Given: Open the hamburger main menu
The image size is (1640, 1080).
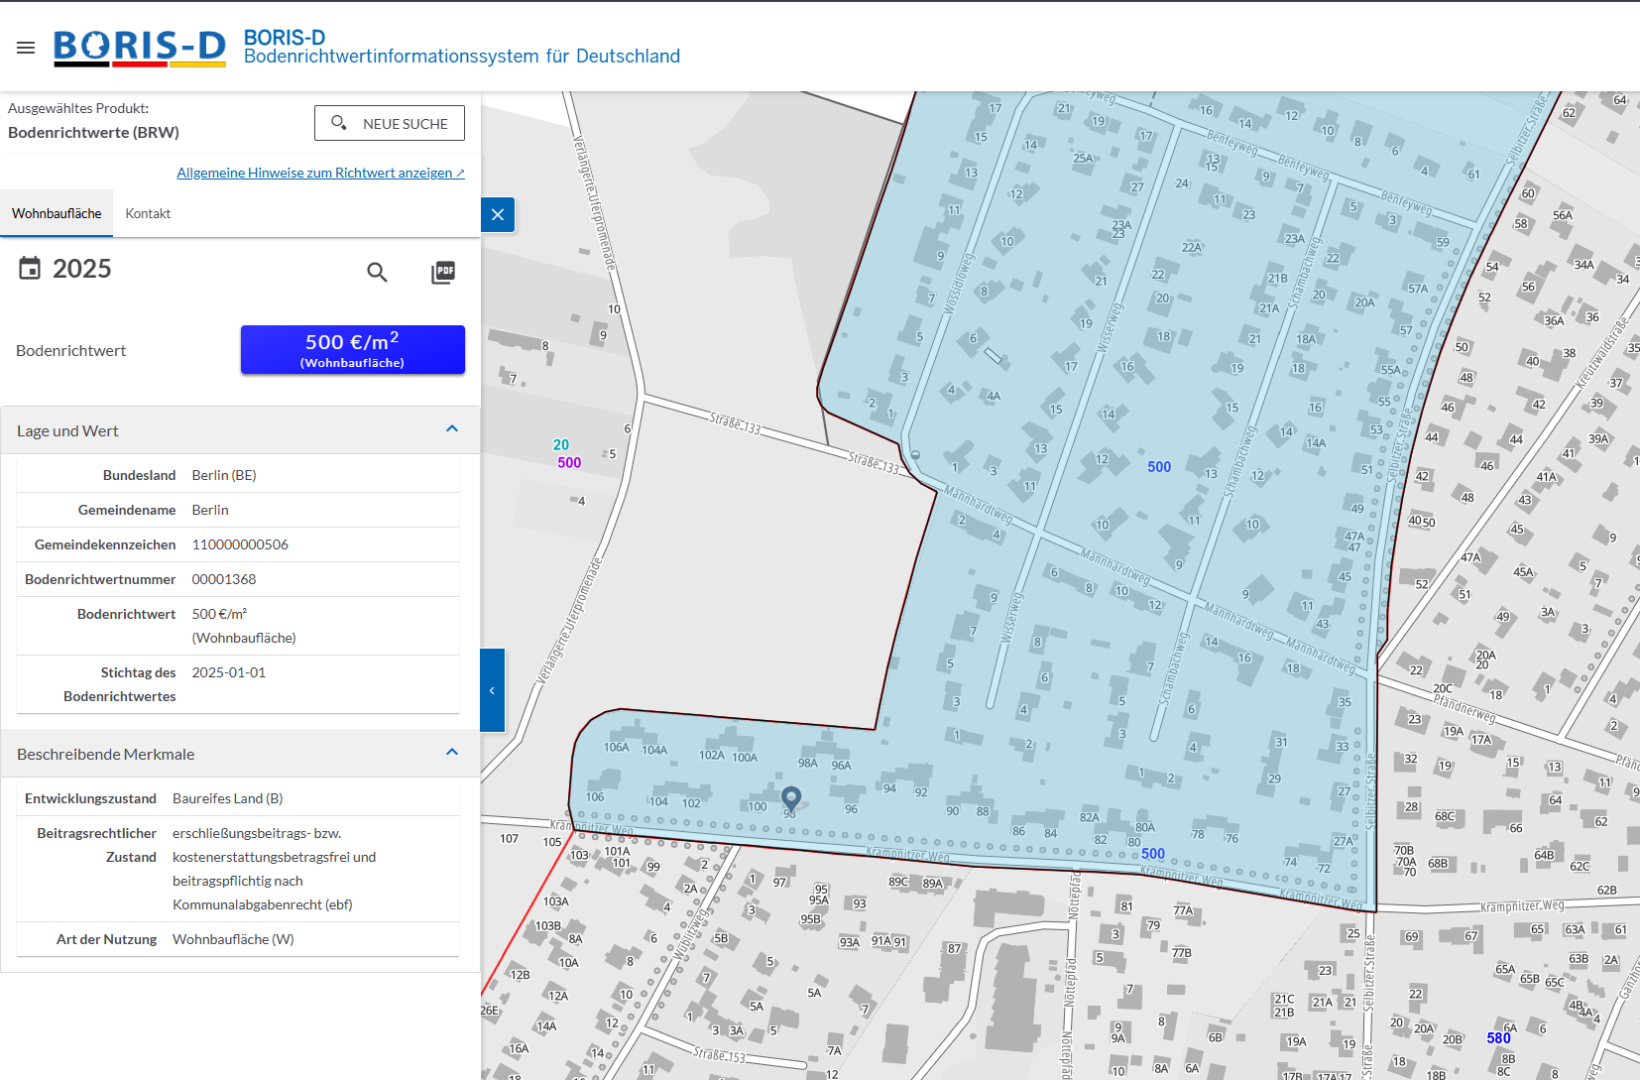Looking at the screenshot, I should click(x=26, y=47).
